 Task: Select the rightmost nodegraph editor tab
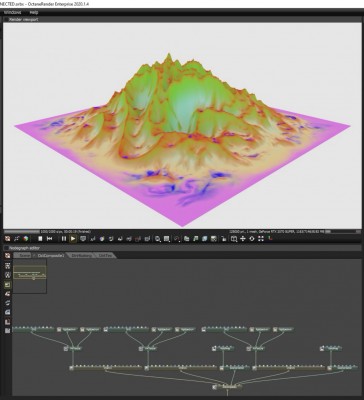click(105, 255)
